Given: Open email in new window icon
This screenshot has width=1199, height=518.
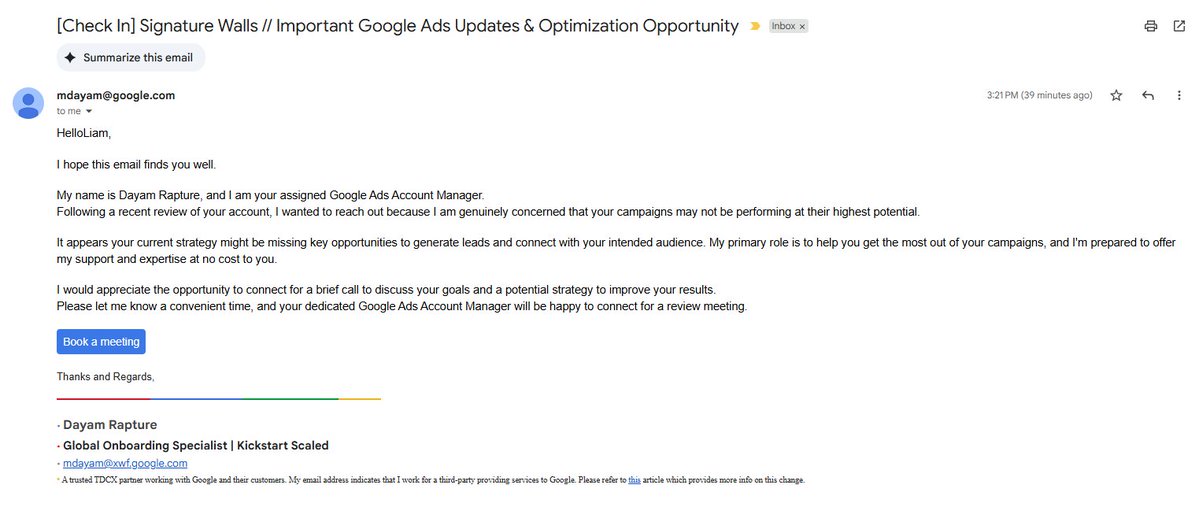Looking at the screenshot, I should coord(1179,26).
